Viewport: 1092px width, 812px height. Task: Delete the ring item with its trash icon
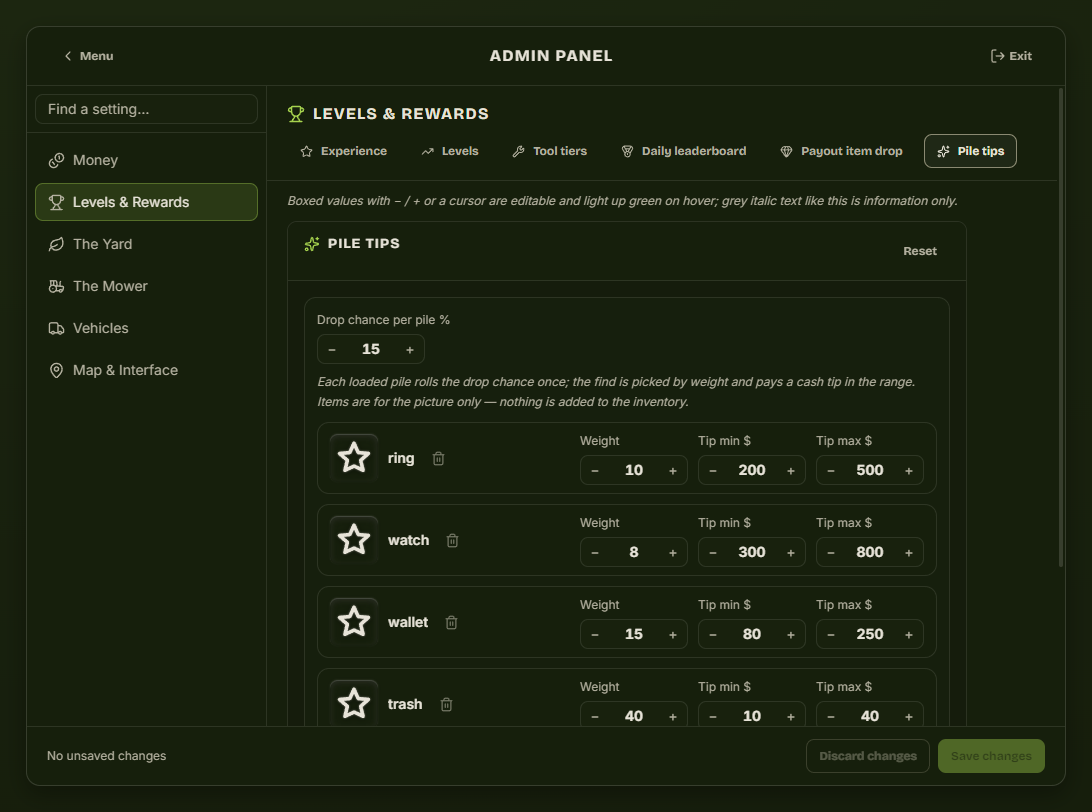tap(438, 458)
